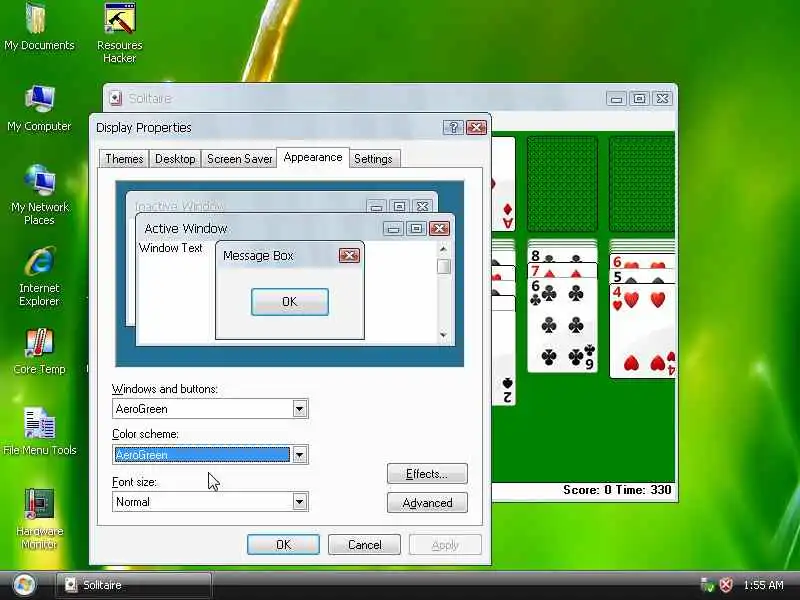Click the red shield security tray icon
This screenshot has width=800, height=600.
point(726,585)
